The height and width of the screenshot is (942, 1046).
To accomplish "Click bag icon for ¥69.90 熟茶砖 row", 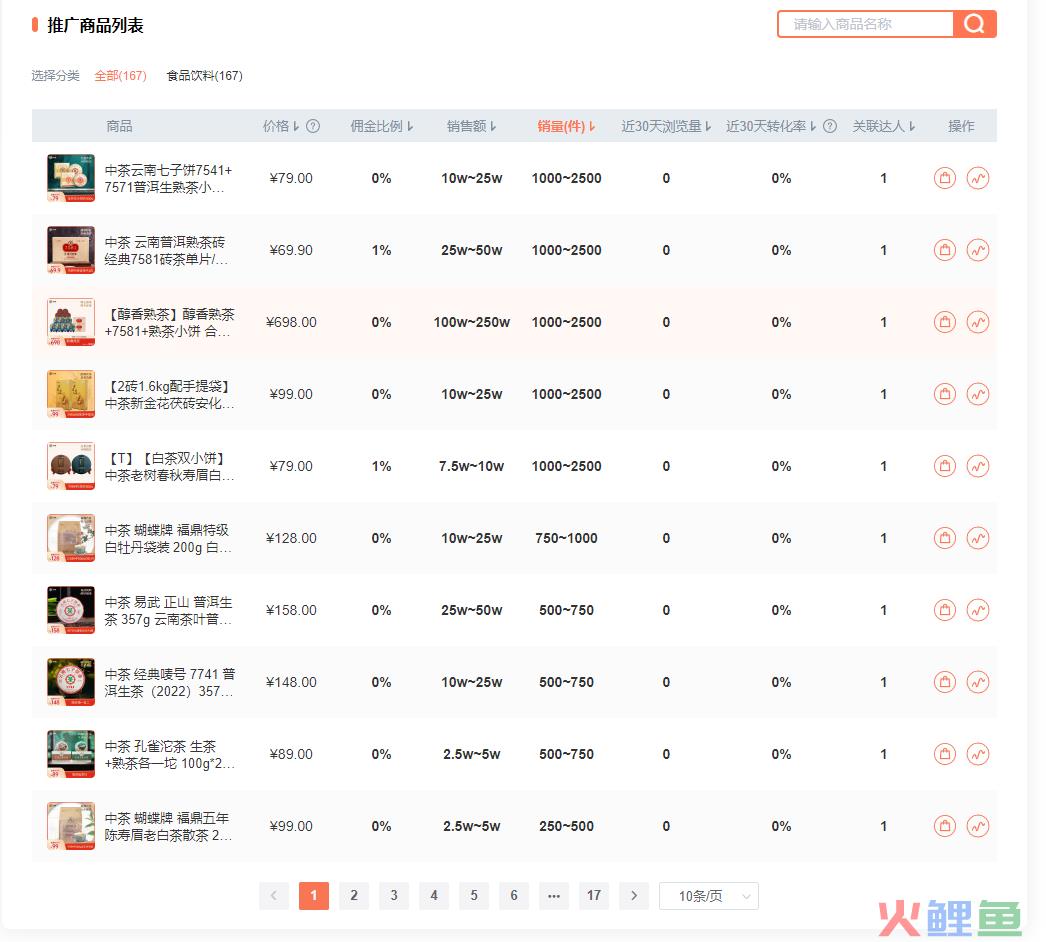I will (x=945, y=250).
